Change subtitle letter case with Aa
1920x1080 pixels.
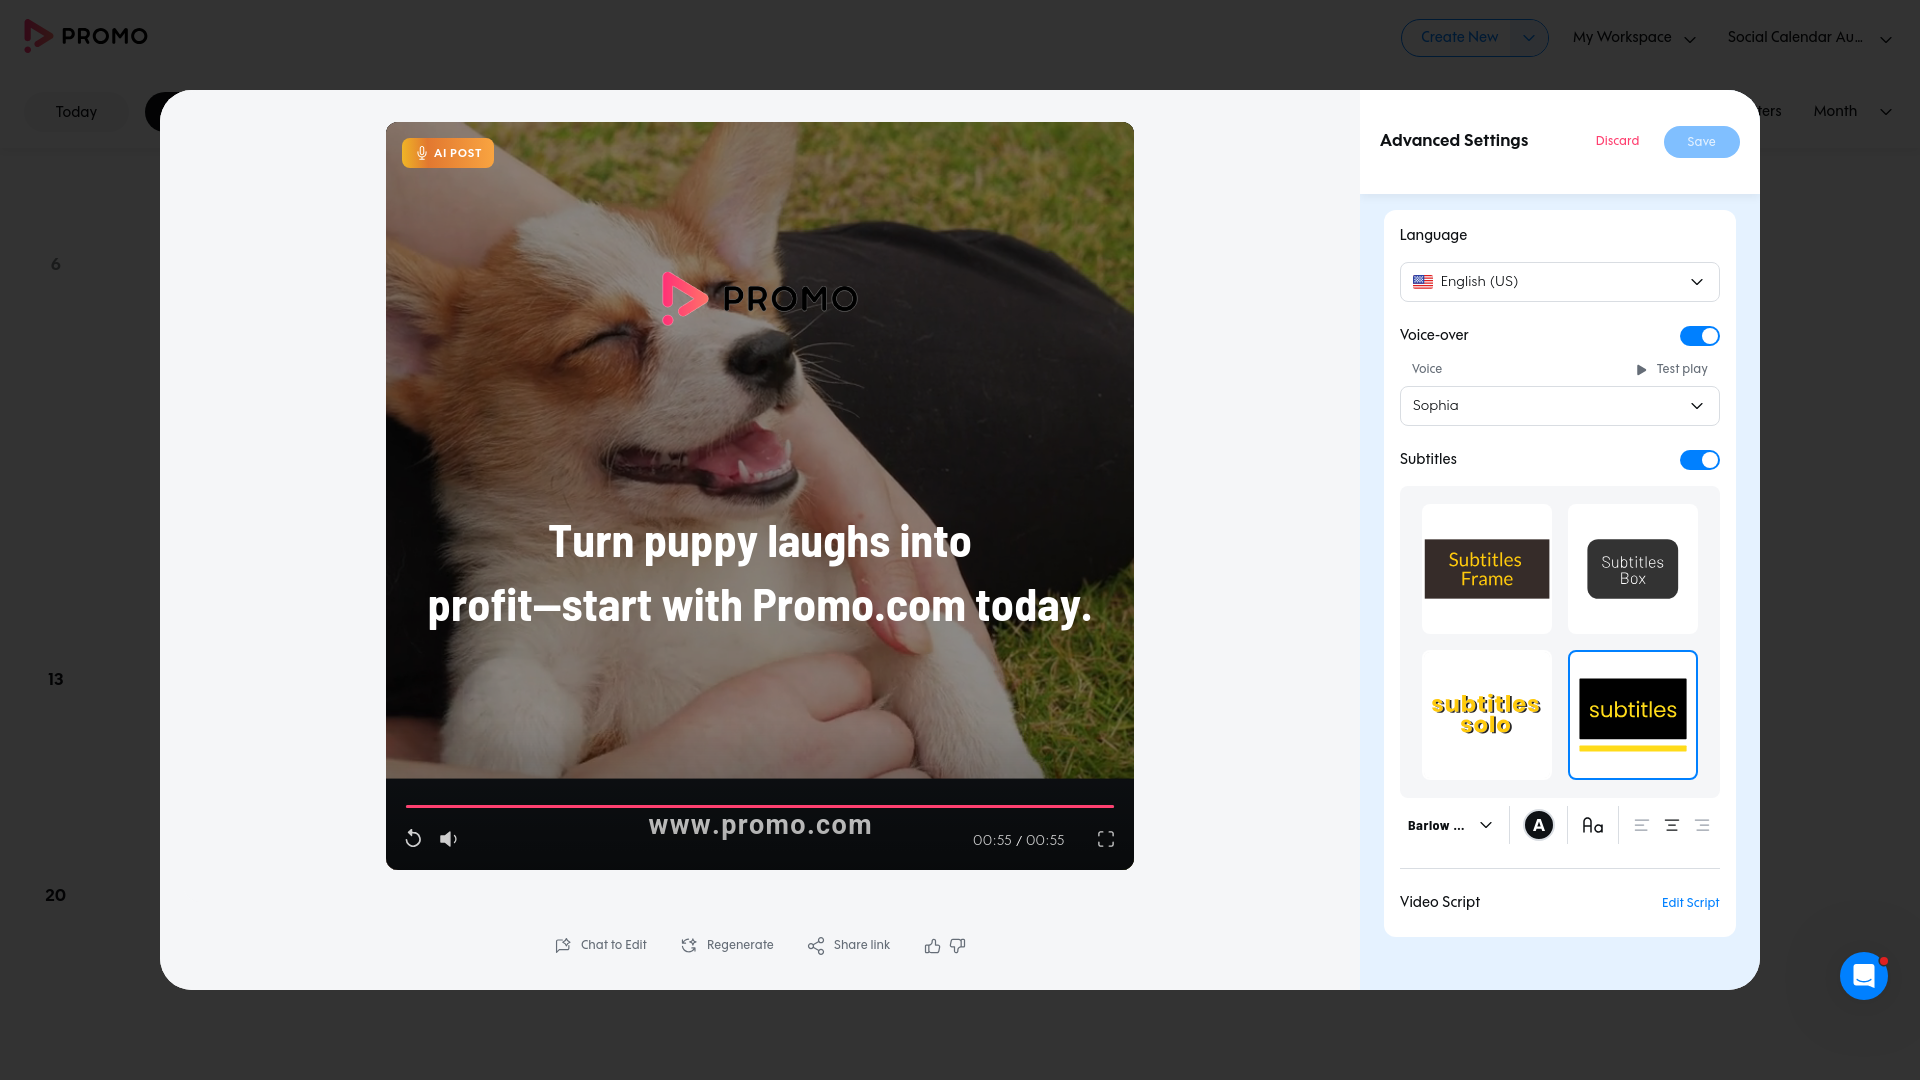click(1593, 825)
